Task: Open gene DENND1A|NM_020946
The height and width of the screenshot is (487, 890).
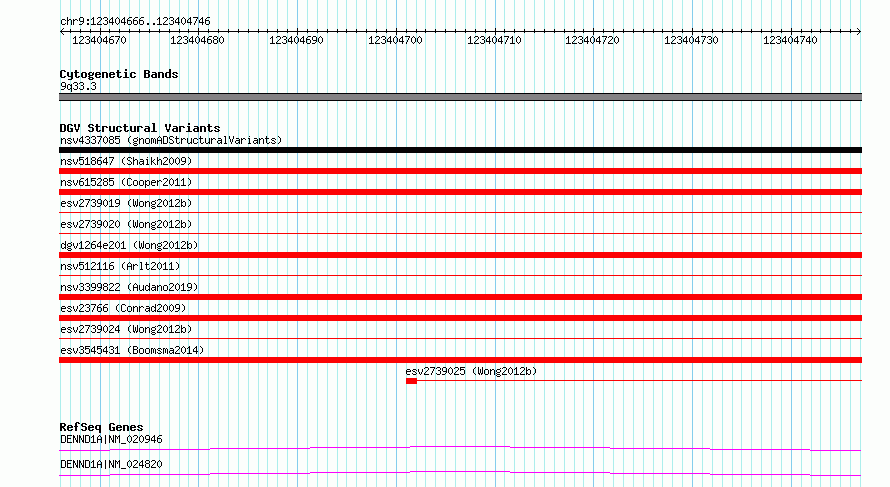Action: 111,439
